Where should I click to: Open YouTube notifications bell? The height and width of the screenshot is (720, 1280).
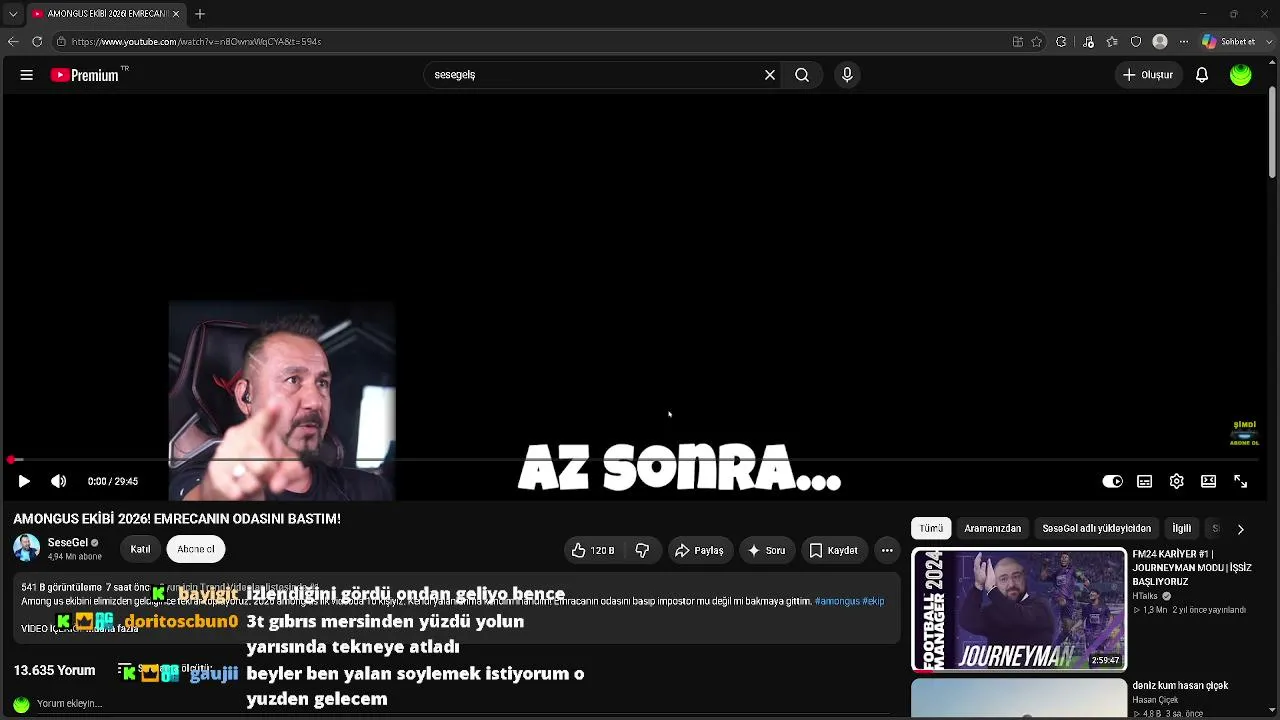coord(1202,75)
